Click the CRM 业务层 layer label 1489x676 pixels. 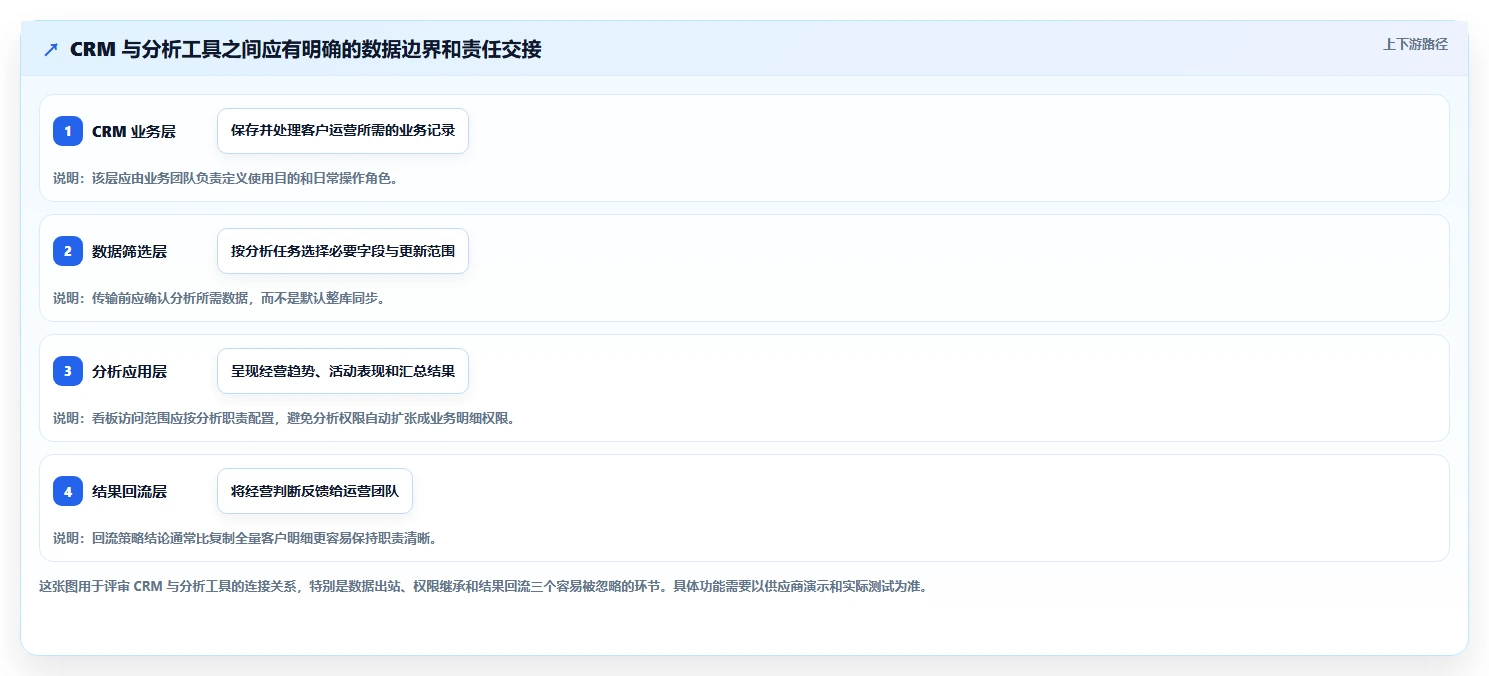click(x=134, y=131)
